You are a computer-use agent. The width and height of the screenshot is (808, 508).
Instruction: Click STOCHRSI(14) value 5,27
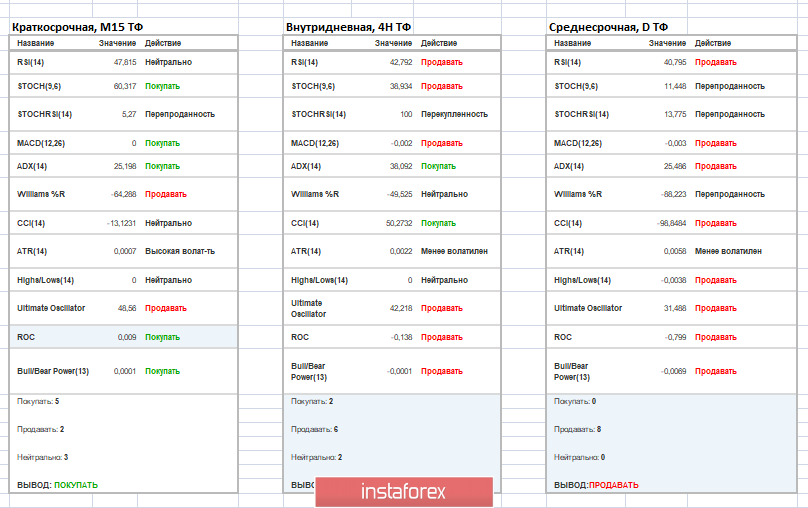(x=129, y=114)
